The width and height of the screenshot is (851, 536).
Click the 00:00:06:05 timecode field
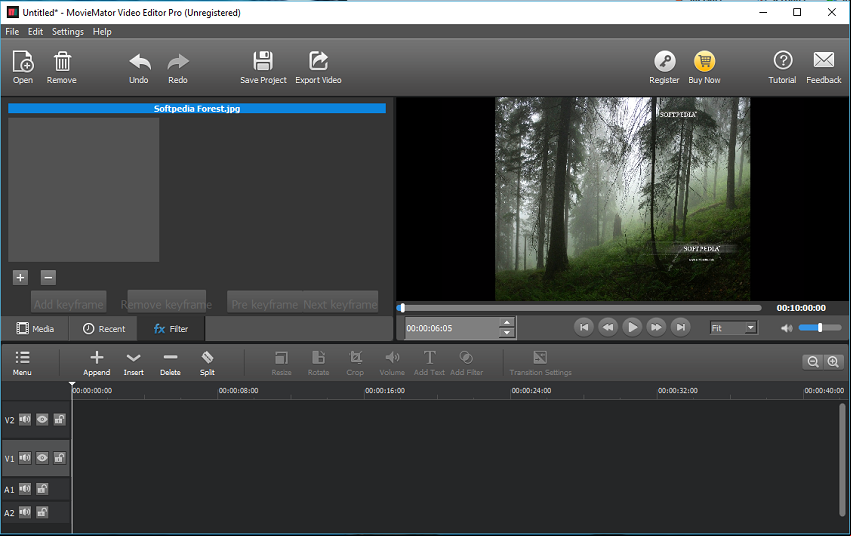tap(452, 328)
